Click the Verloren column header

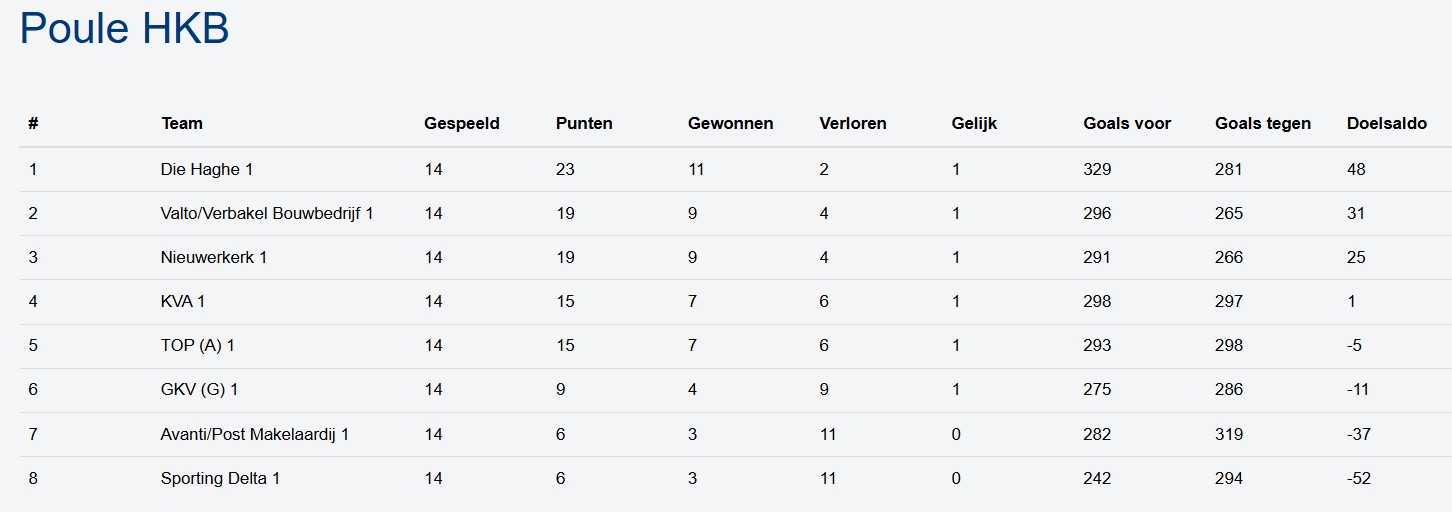point(852,124)
